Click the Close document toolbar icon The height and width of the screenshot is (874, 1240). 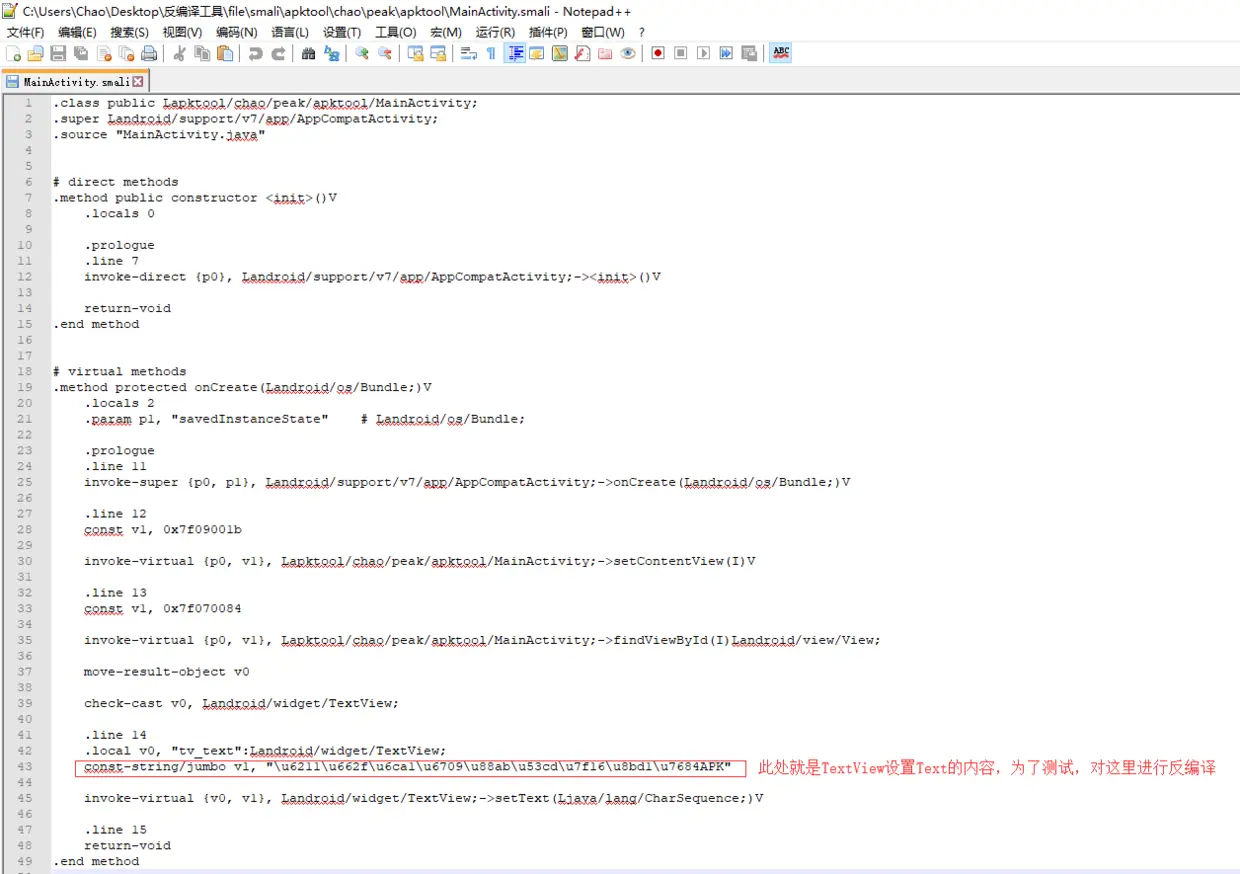104,53
